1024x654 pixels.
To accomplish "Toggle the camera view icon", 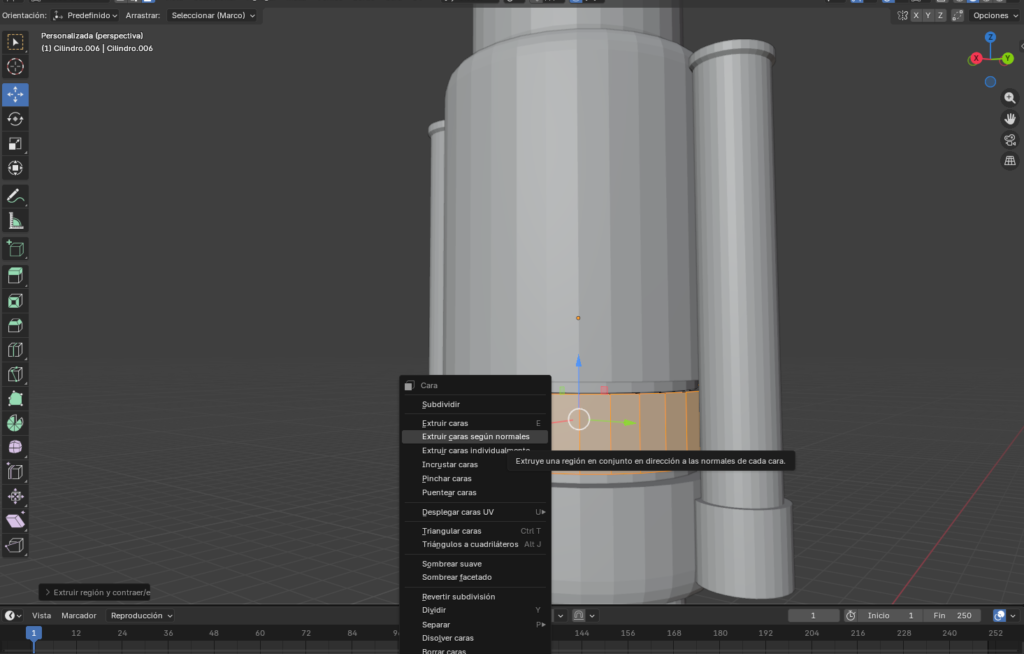I will click(x=1010, y=139).
